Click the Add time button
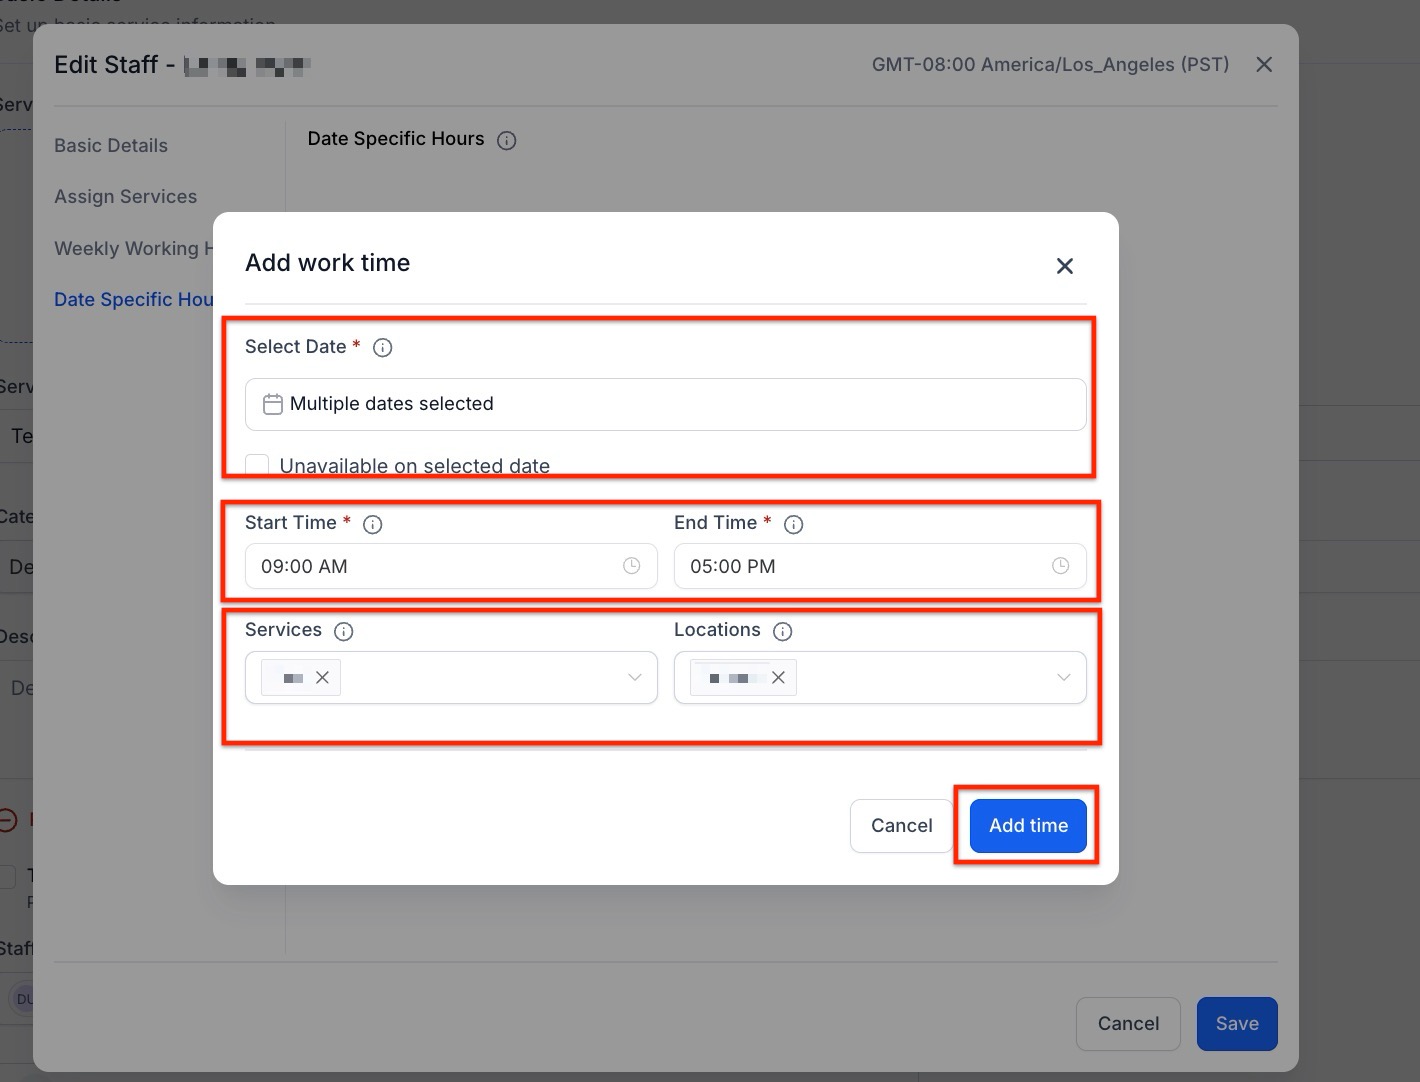1420x1082 pixels. 1028,826
